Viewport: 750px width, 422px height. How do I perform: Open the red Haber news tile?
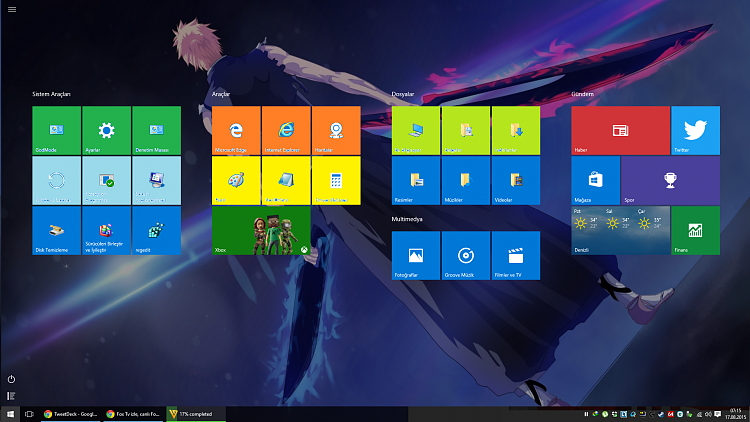tap(620, 130)
